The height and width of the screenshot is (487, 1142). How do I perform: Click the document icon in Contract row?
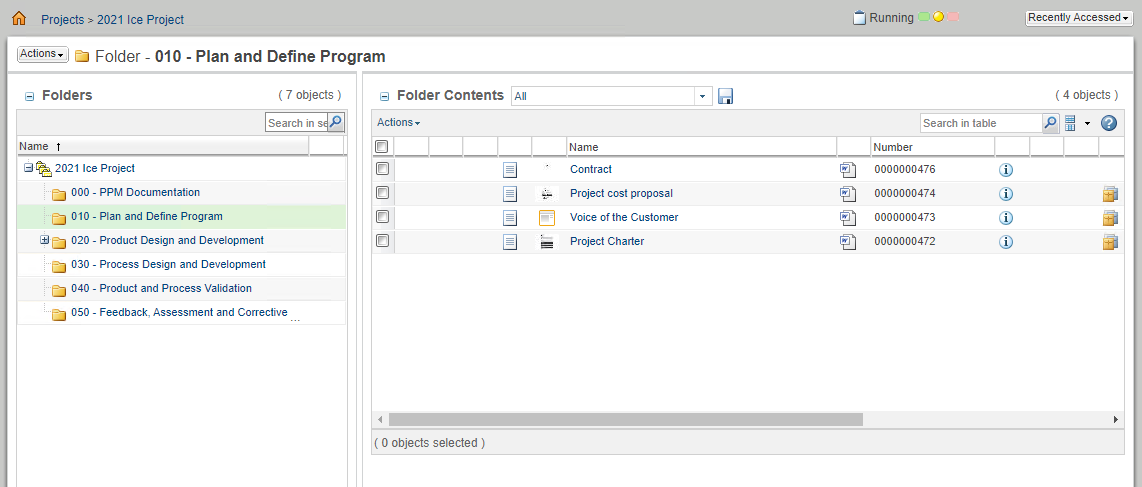tap(510, 170)
